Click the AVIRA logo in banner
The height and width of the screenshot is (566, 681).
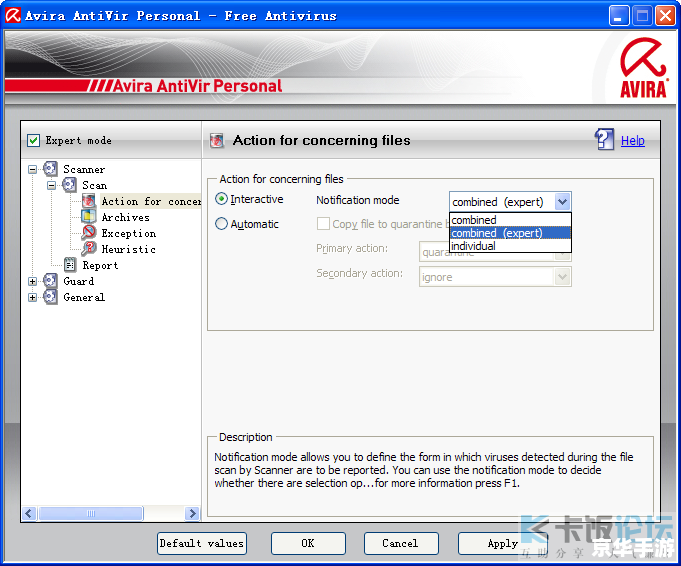(x=643, y=68)
